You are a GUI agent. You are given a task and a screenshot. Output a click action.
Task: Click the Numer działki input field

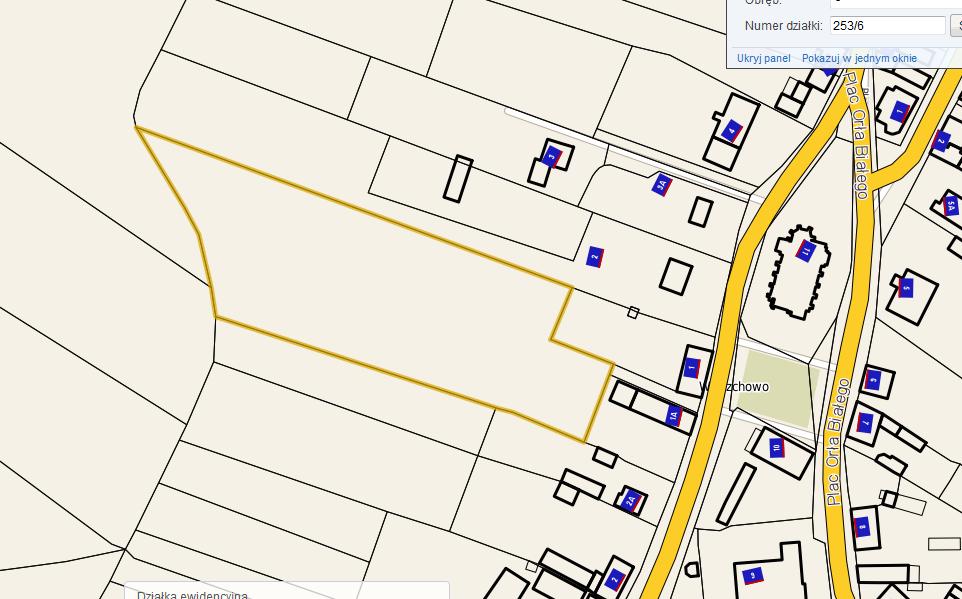click(x=888, y=26)
